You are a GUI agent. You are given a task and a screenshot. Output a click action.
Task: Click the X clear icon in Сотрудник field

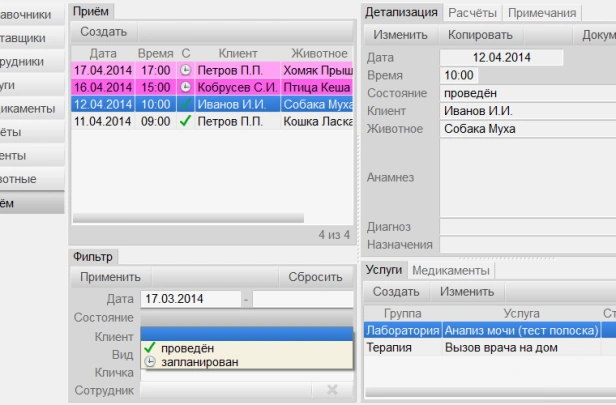point(332,390)
